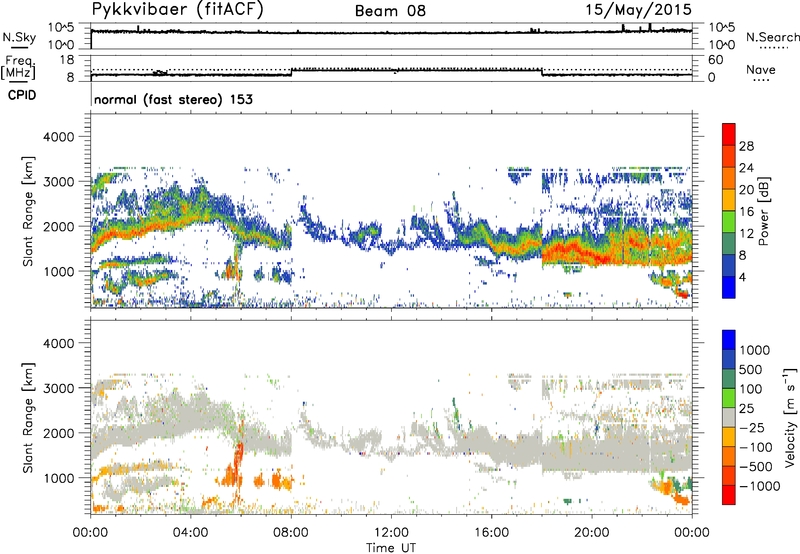The image size is (800, 554).
Task: Pick the bright blue top Velocity colorbar swatch
Action: pyautogui.click(x=729, y=340)
